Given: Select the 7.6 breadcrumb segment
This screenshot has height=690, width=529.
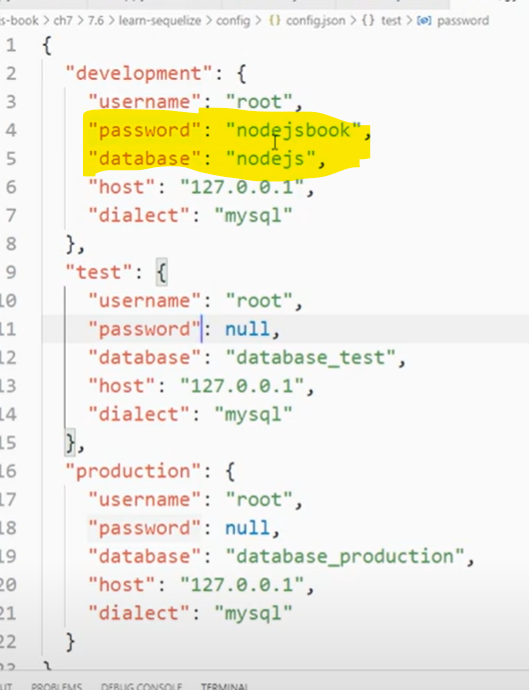Looking at the screenshot, I should [x=96, y=21].
